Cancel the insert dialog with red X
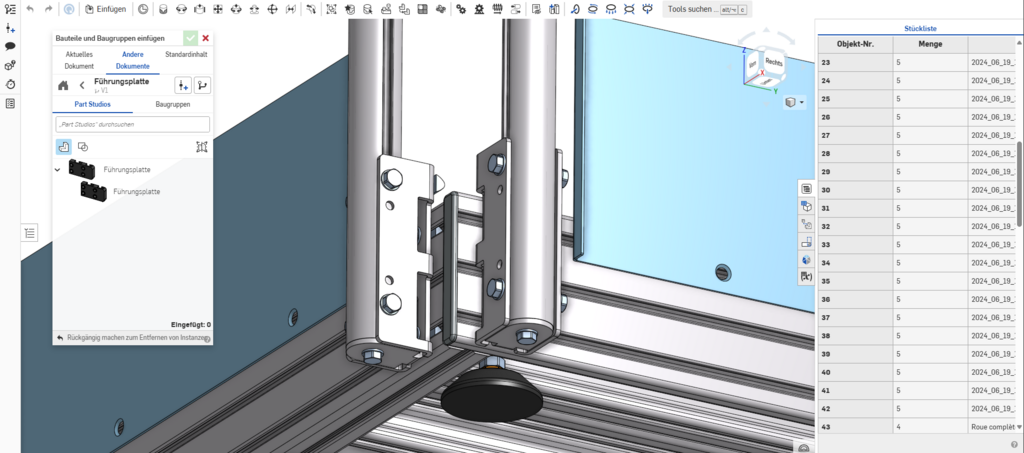This screenshot has height=453, width=1024. 205,38
